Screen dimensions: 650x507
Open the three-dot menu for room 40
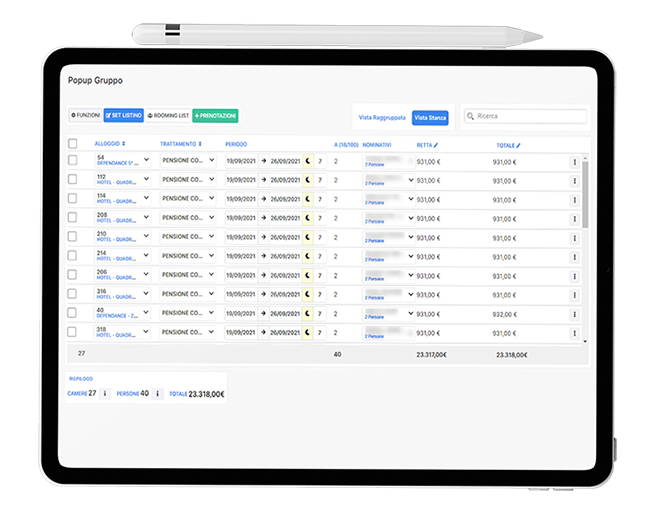click(x=575, y=314)
